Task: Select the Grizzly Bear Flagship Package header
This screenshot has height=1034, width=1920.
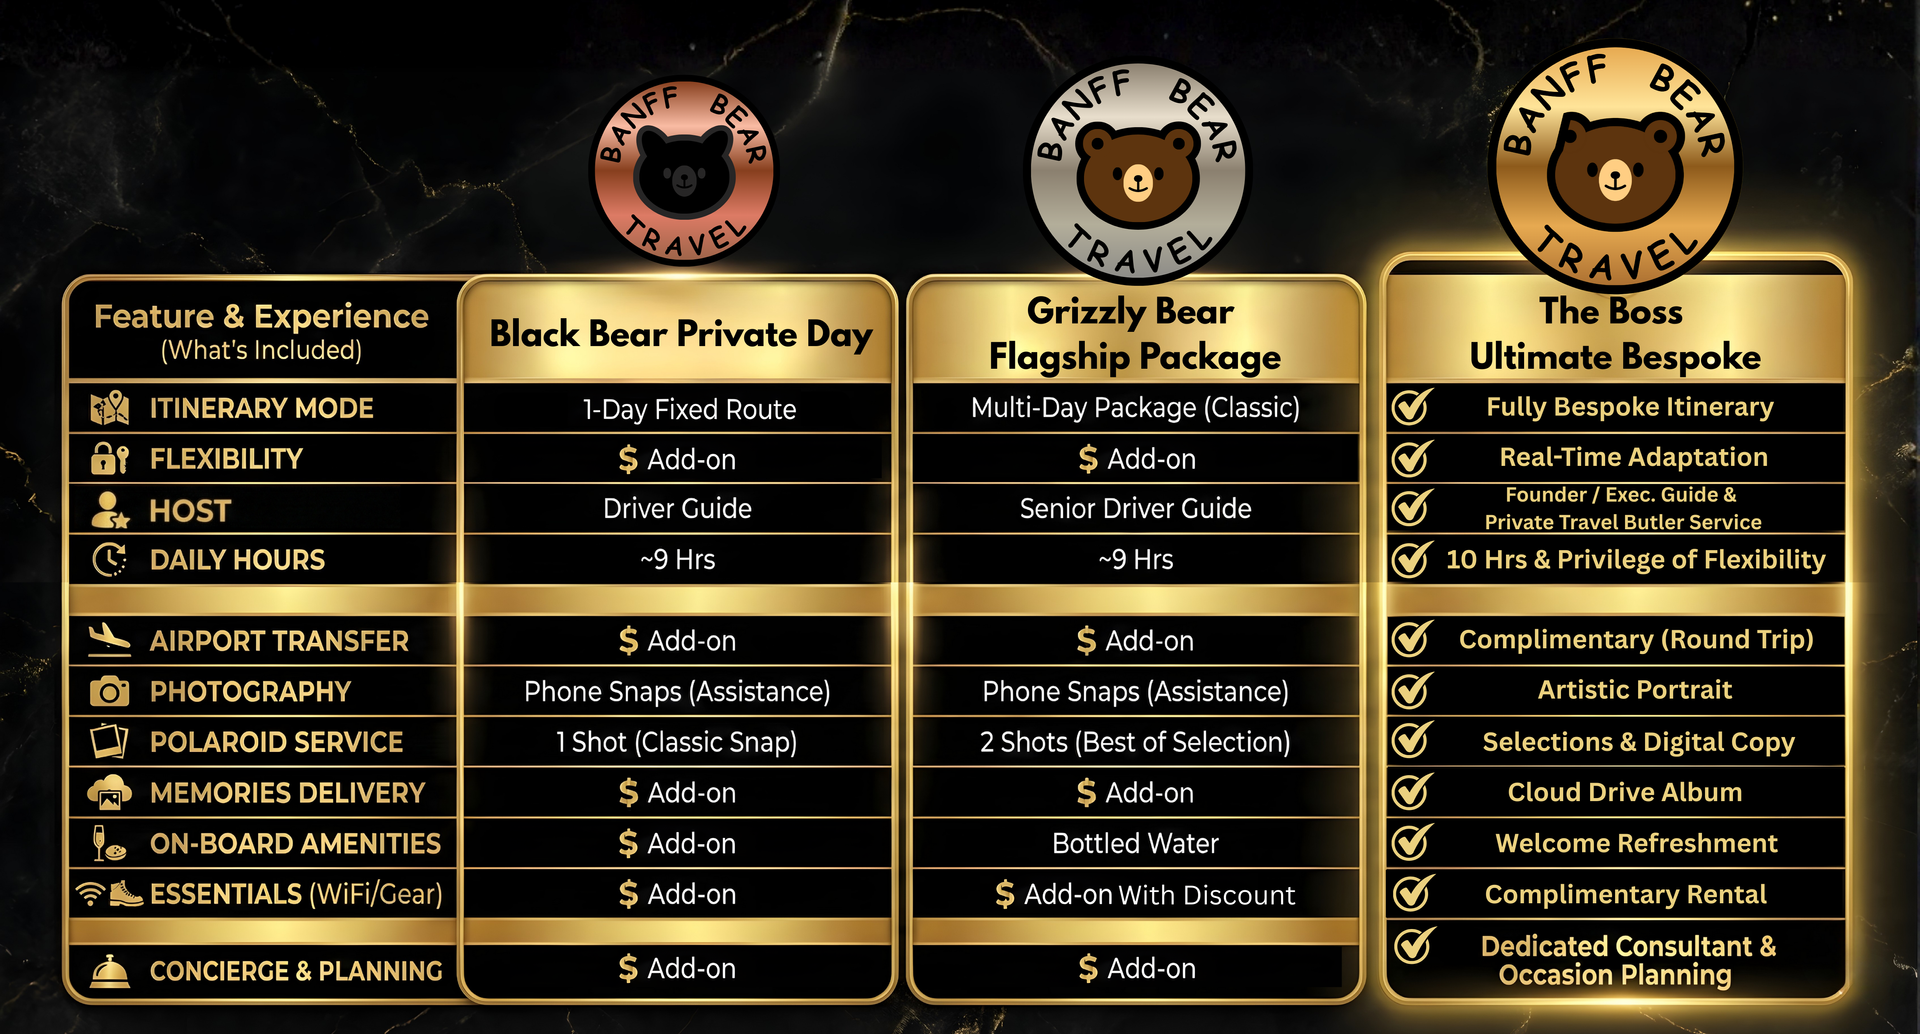Action: [1135, 334]
